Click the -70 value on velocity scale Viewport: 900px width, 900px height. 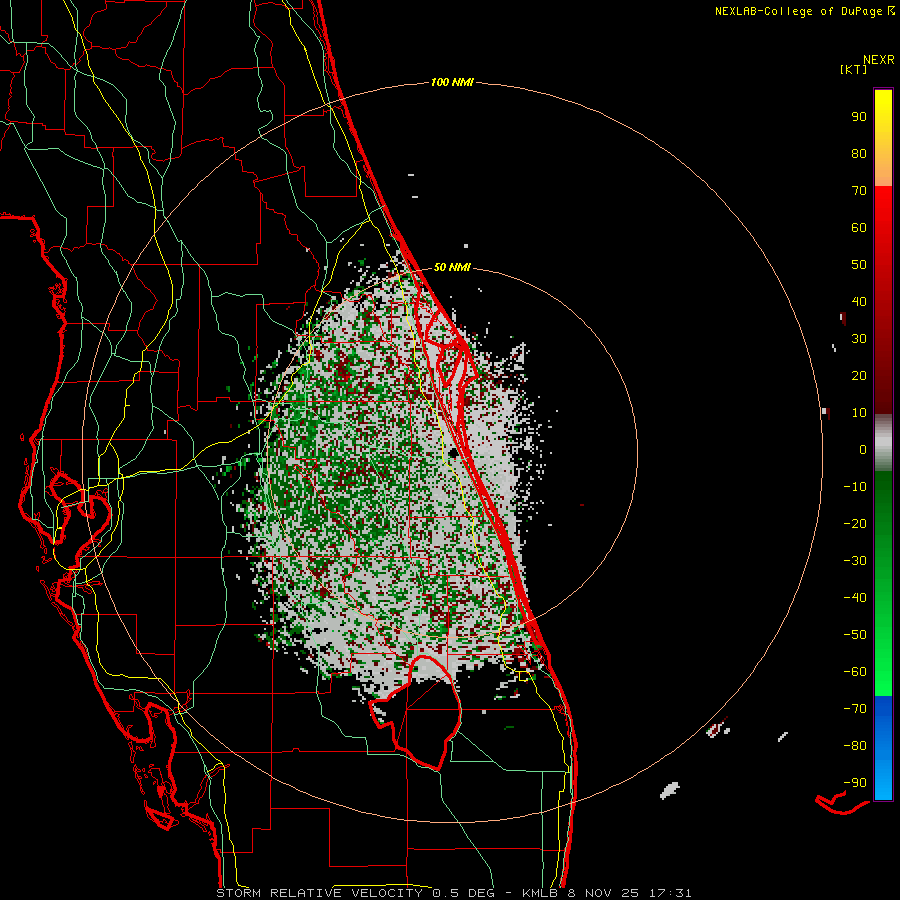855,709
